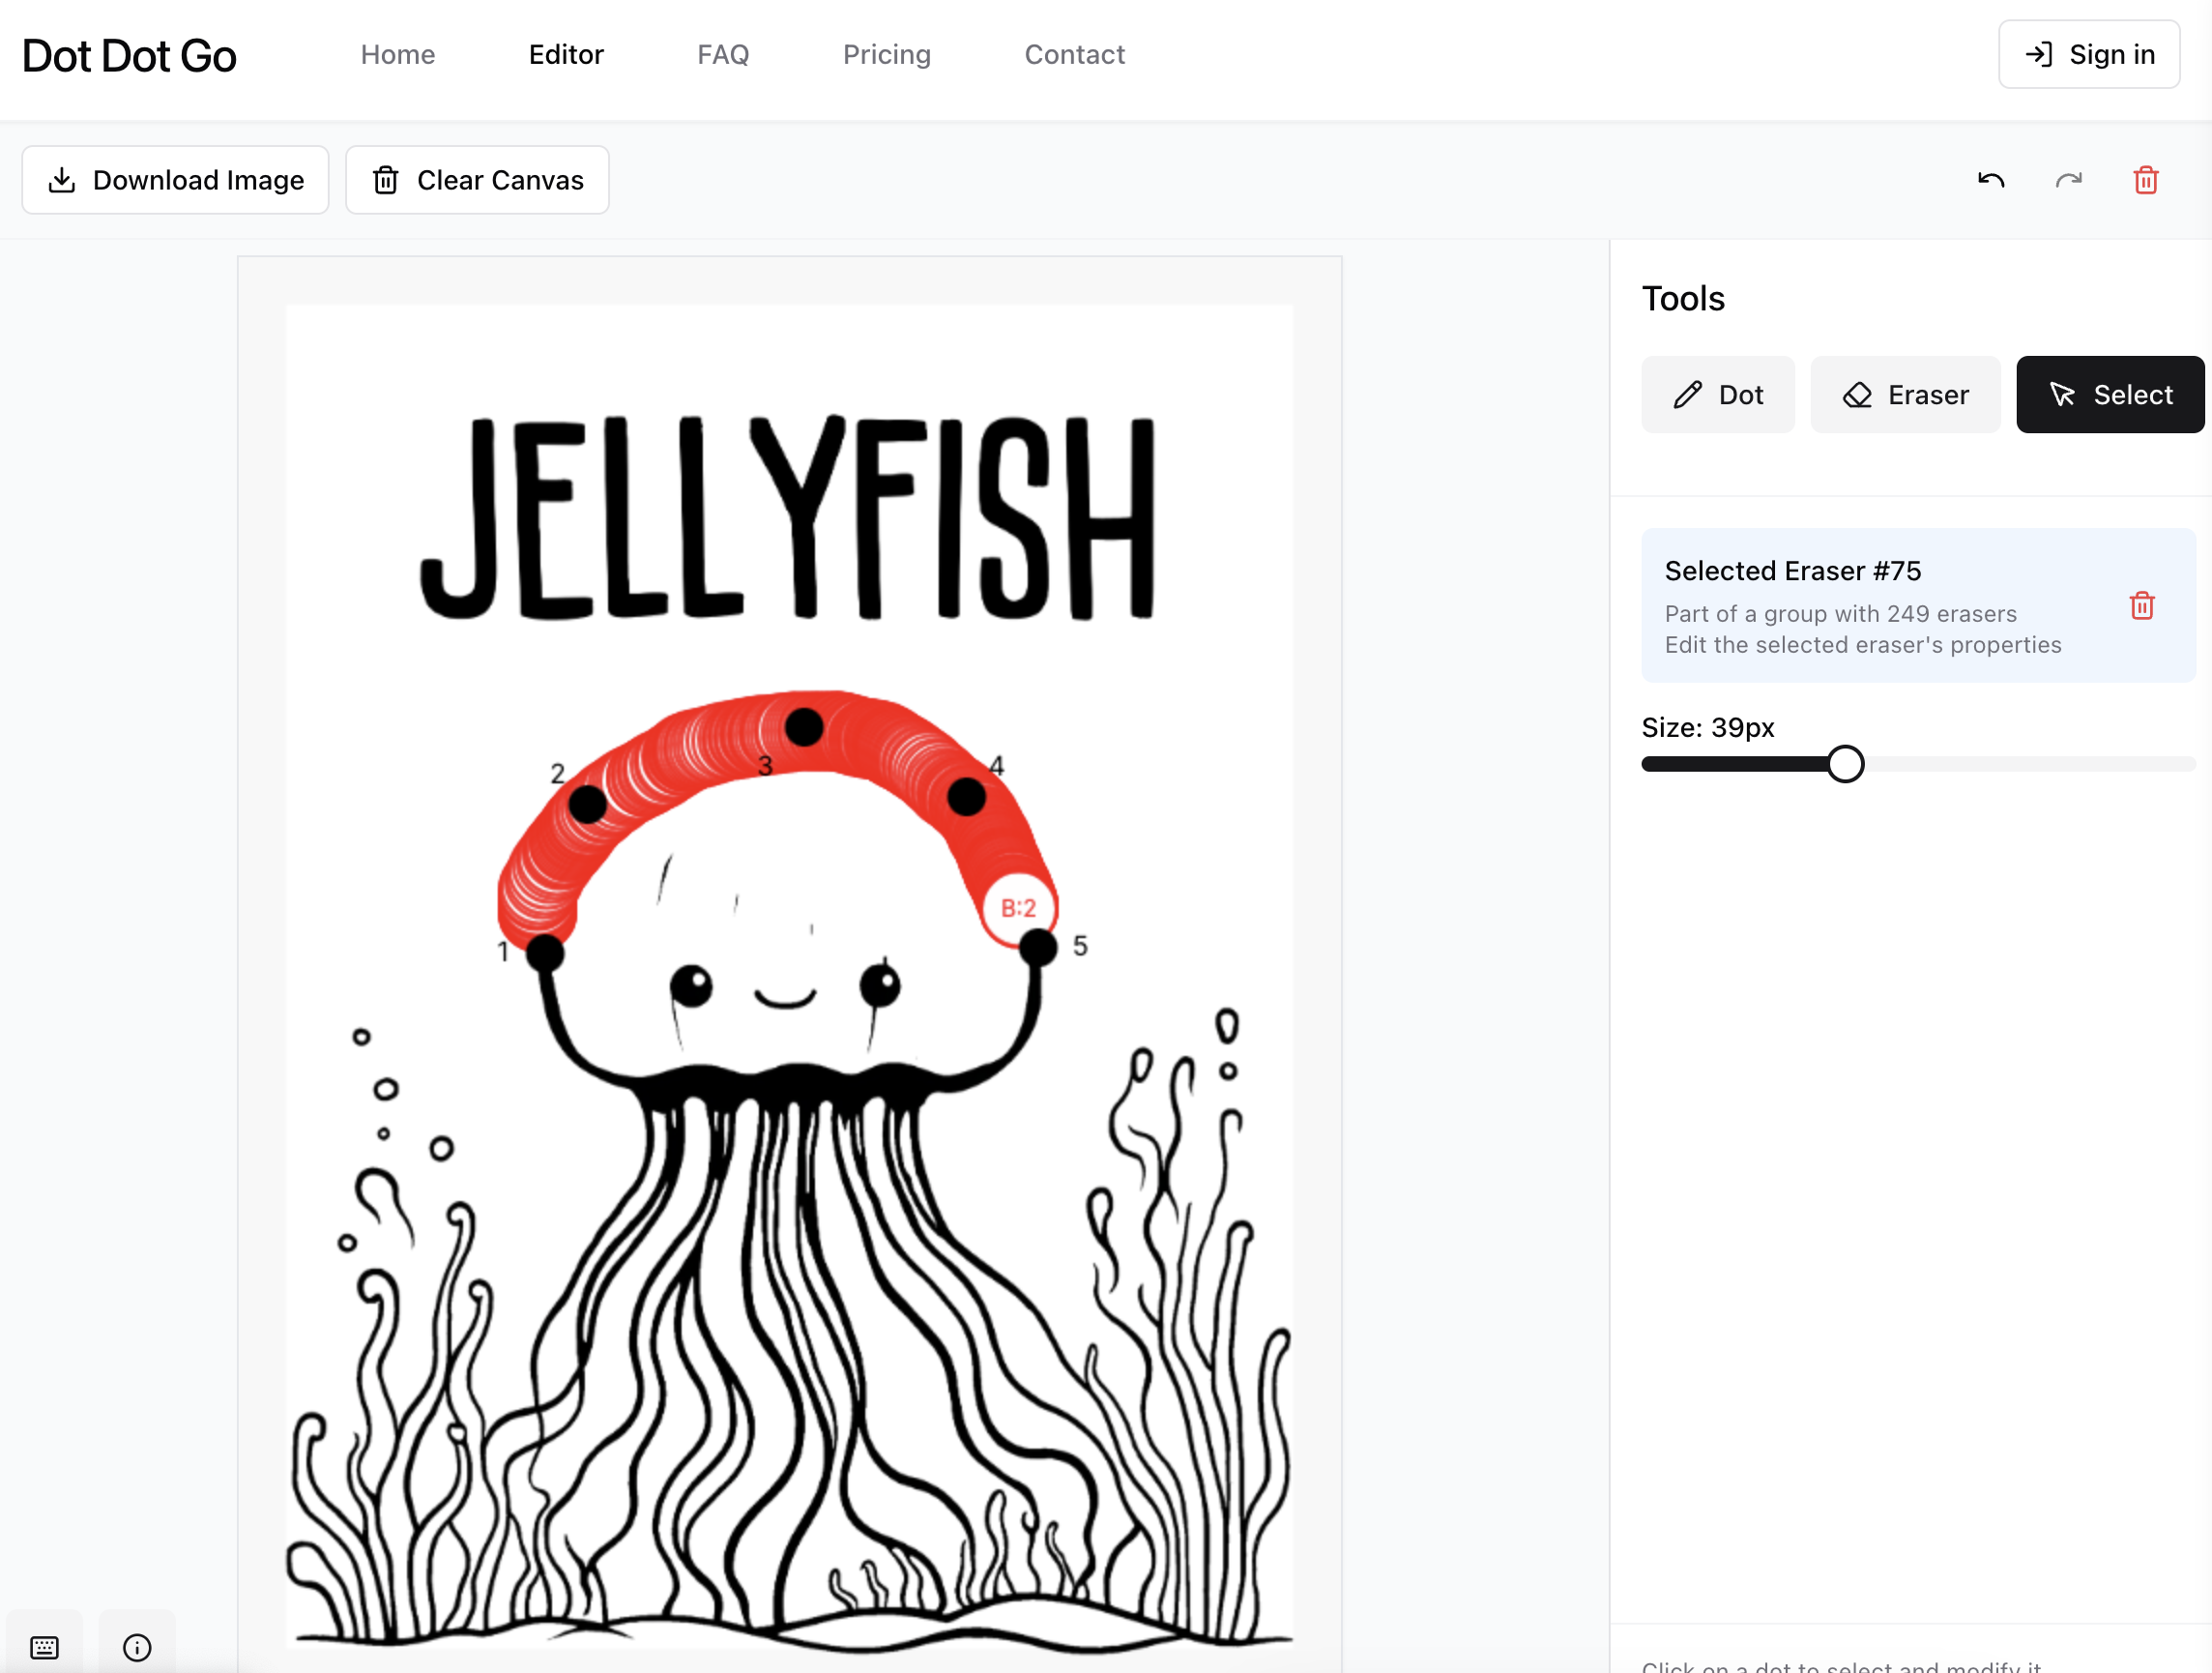Navigate to the Pricing page
The image size is (2212, 1673).
pyautogui.click(x=887, y=55)
